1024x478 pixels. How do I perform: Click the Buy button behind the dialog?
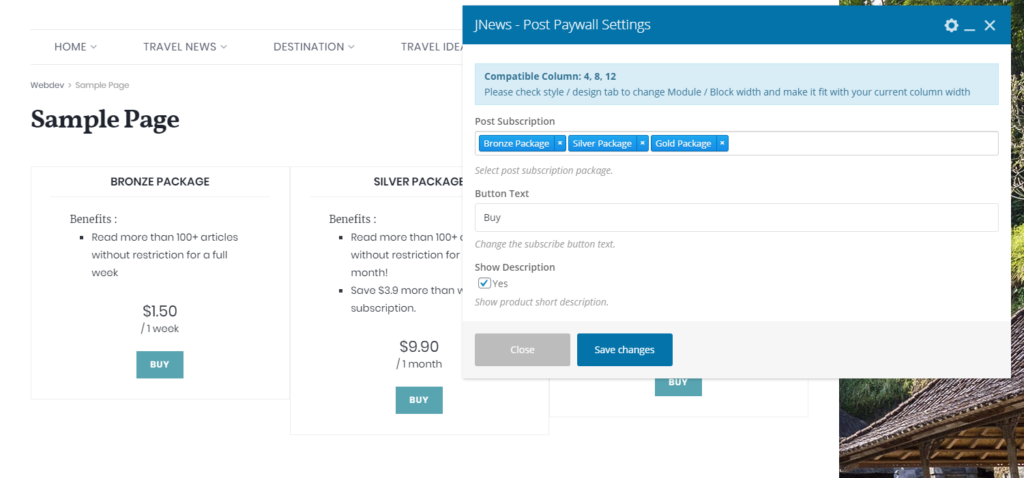678,383
